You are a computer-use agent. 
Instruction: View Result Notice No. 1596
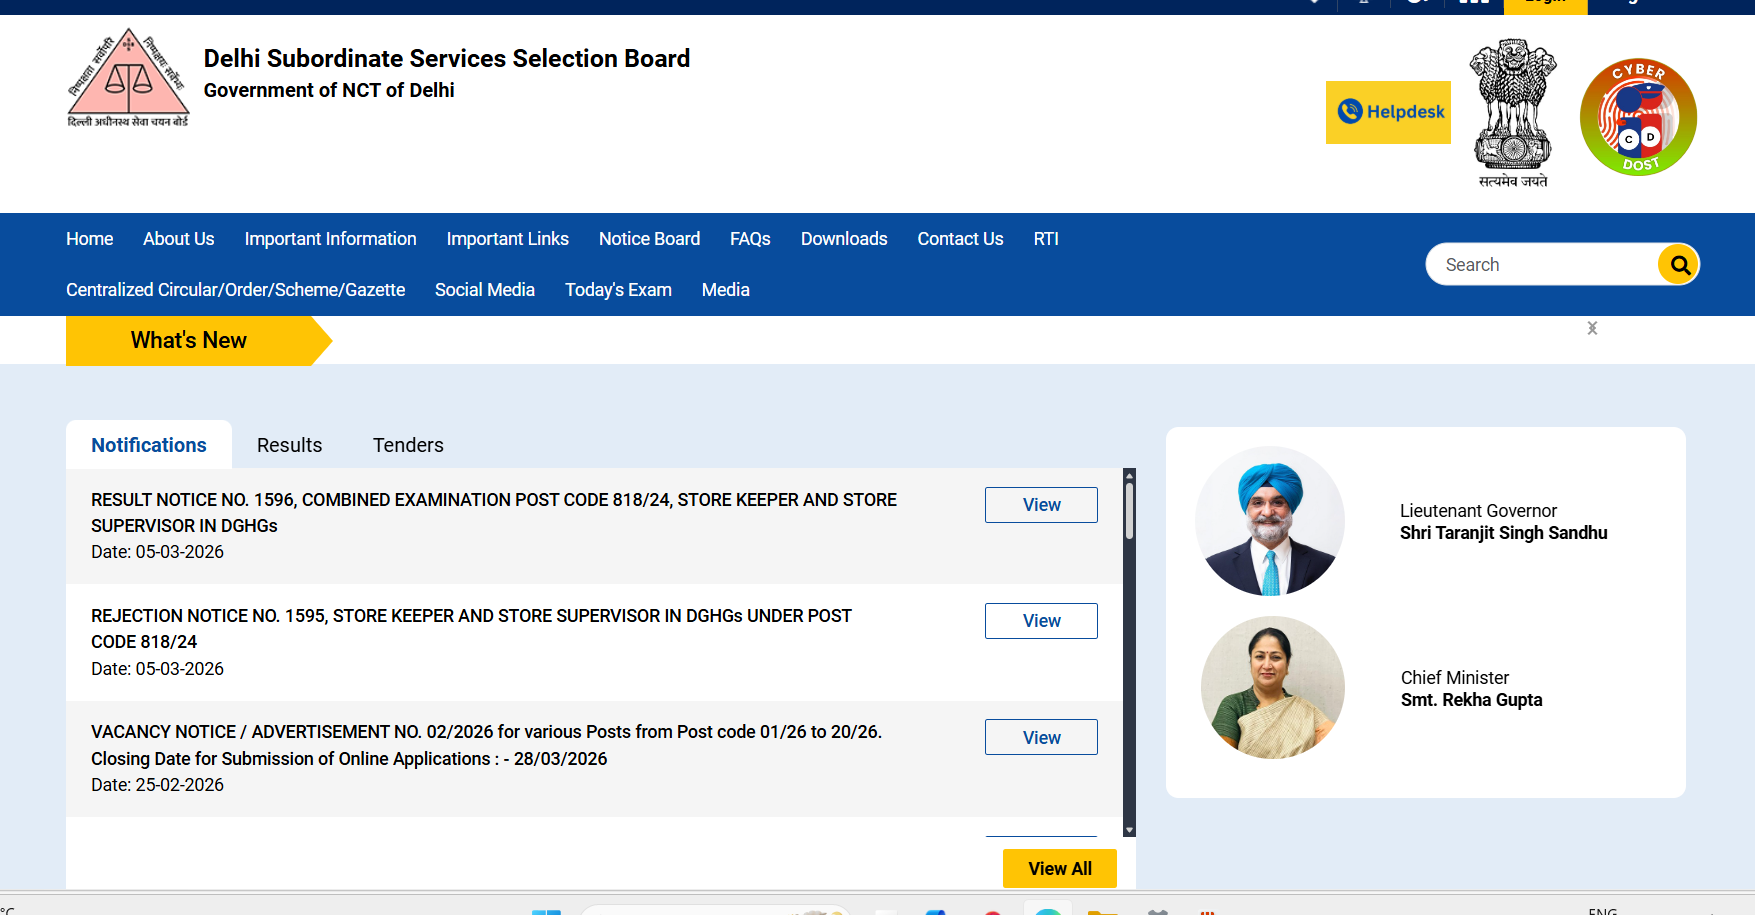click(x=1041, y=505)
